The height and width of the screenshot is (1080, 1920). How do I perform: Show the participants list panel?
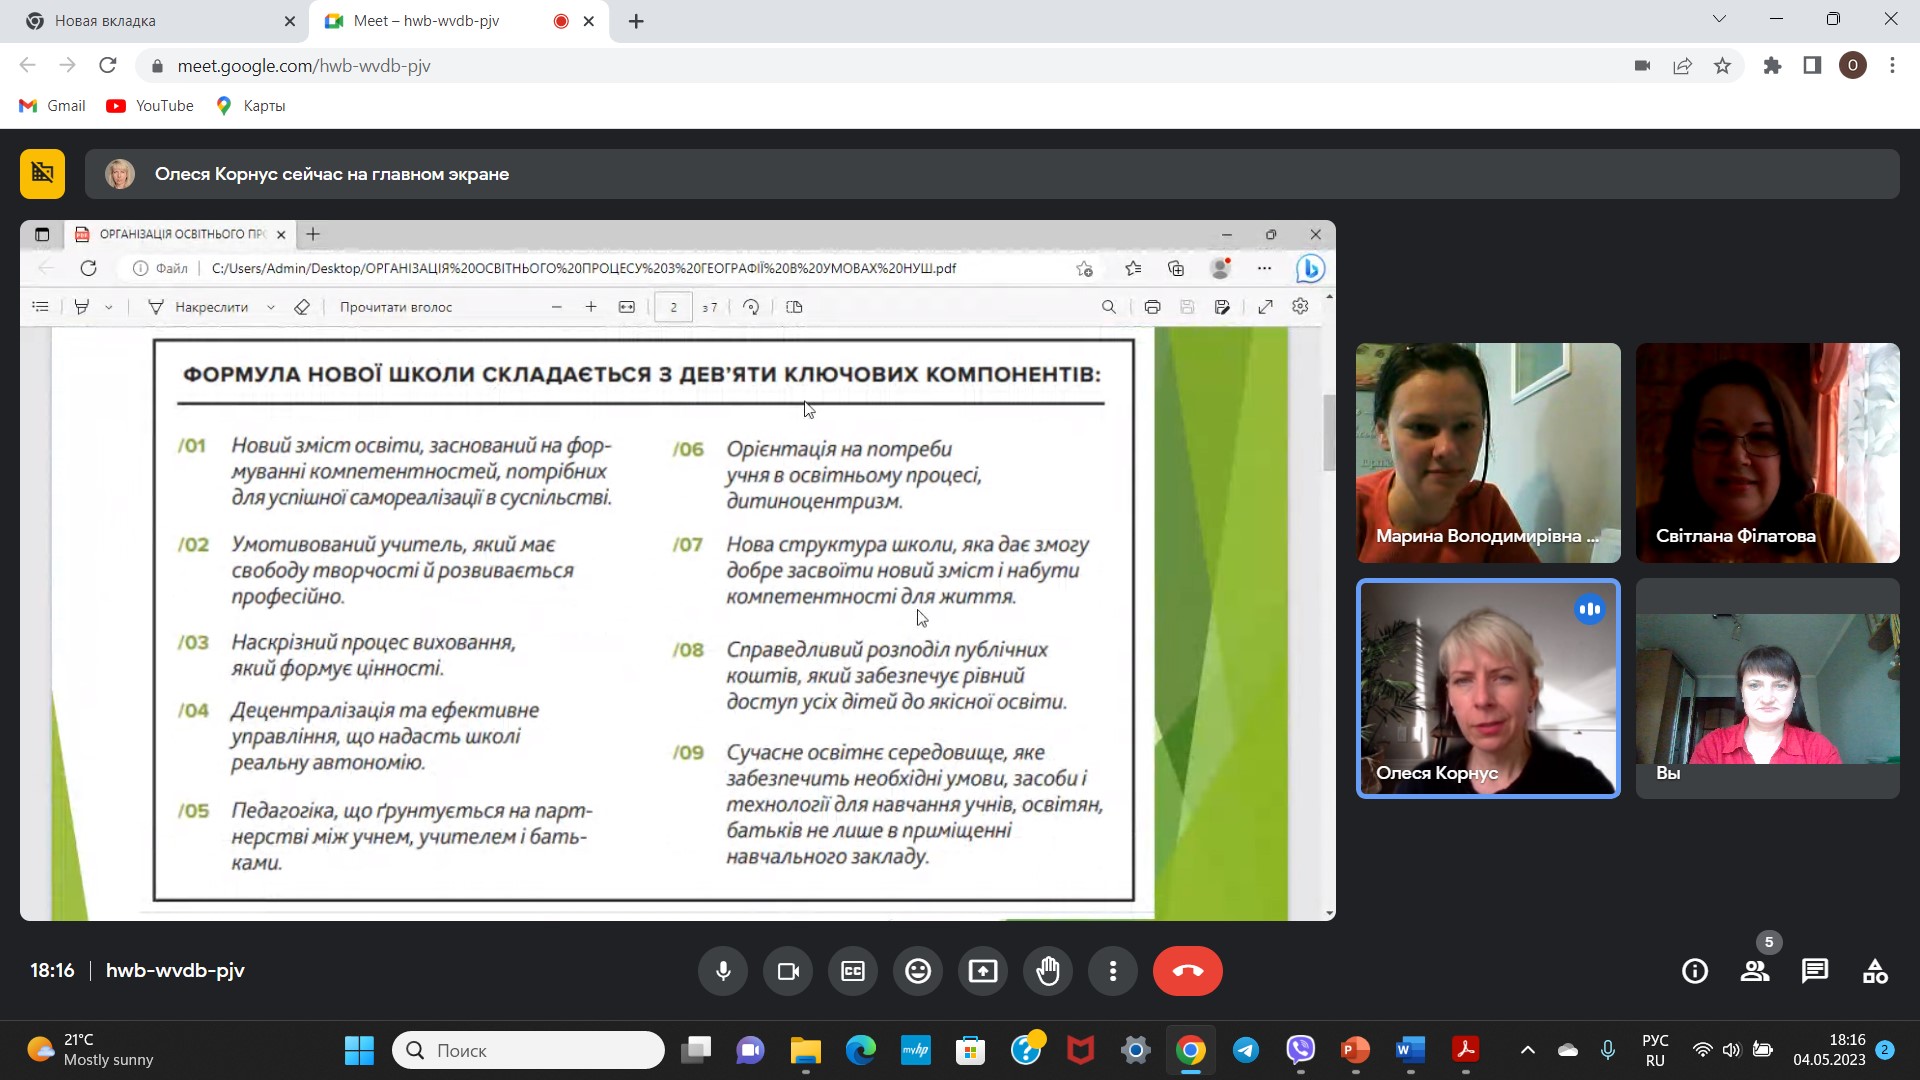[1755, 971]
